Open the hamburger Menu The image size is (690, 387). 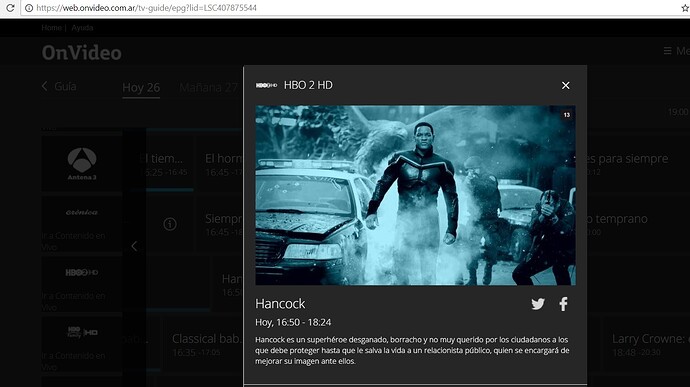(676, 51)
